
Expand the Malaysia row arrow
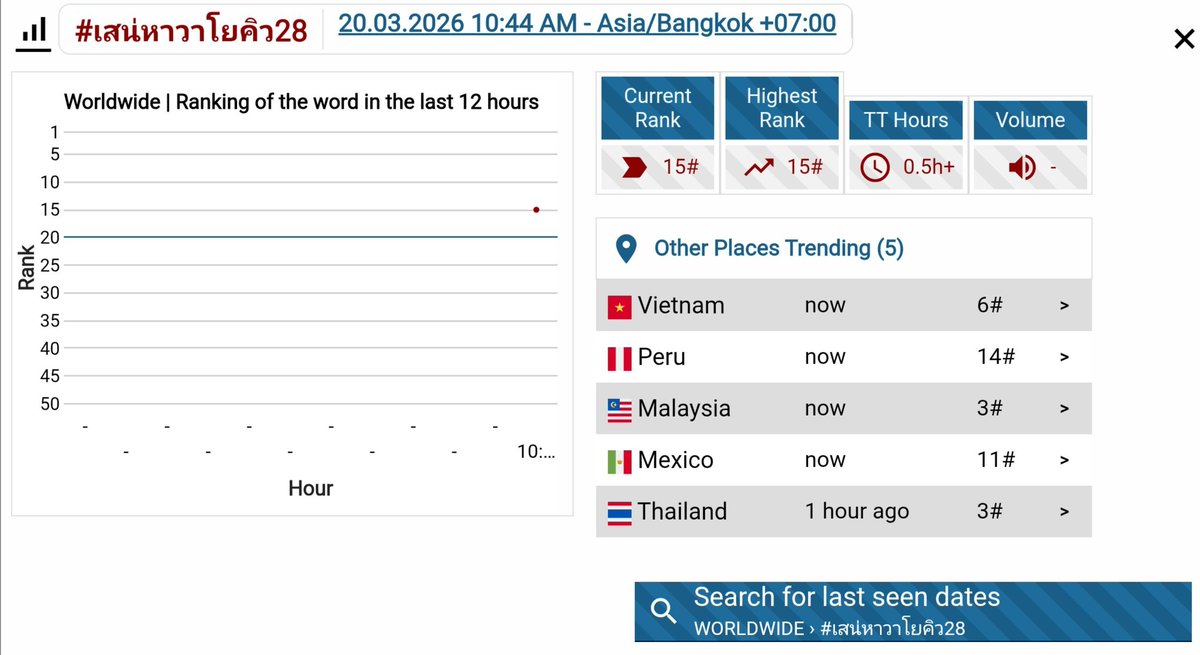[1064, 409]
